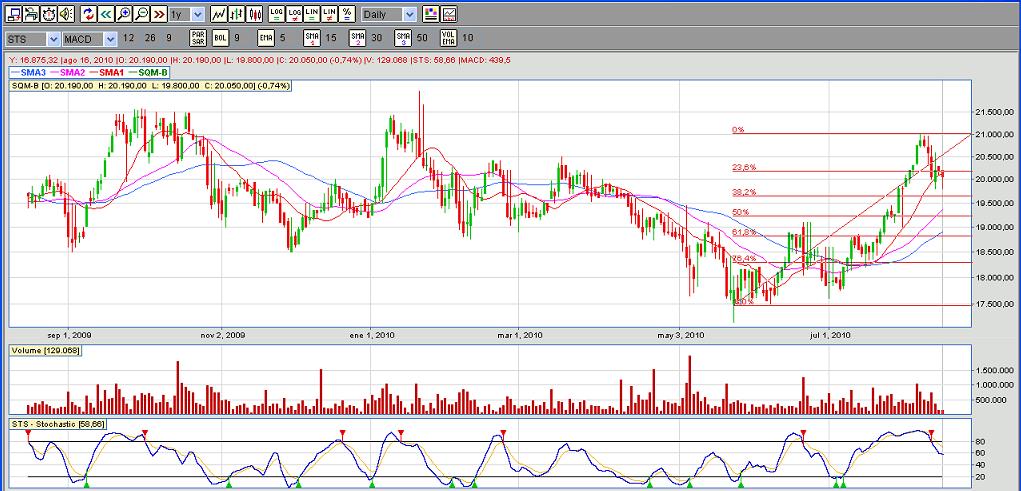1021x491 pixels.
Task: Click the STS - Stochastic panel label
Action: (x=58, y=424)
